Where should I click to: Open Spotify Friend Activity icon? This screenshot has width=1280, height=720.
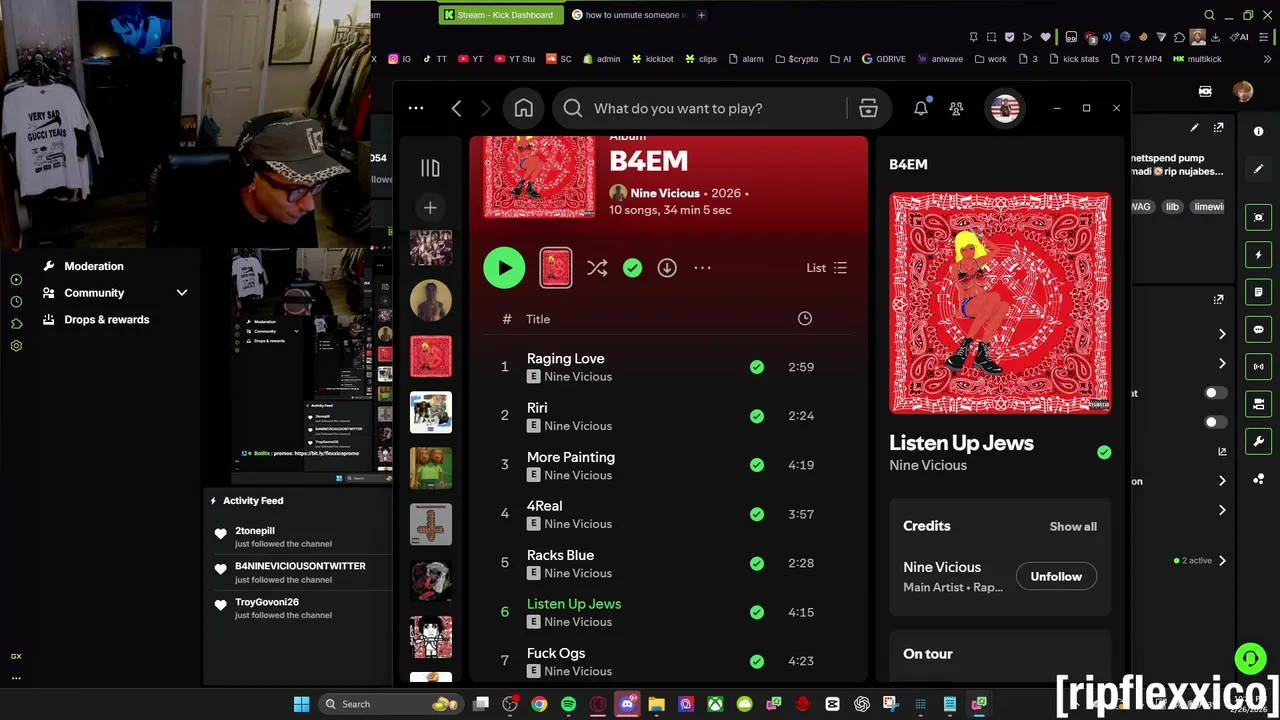coord(957,108)
